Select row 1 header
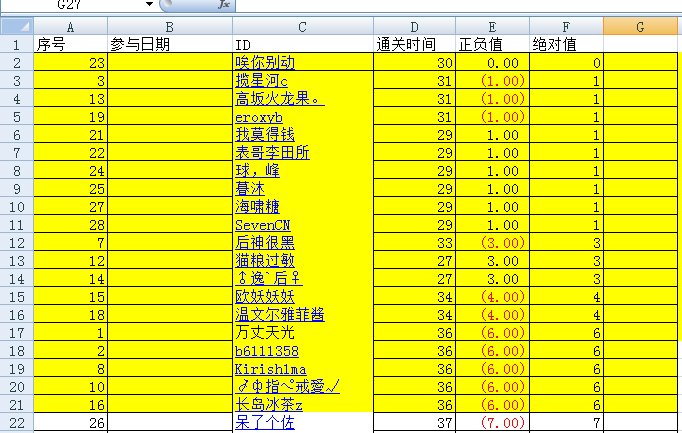Image resolution: width=682 pixels, height=433 pixels. pyautogui.click(x=17, y=44)
